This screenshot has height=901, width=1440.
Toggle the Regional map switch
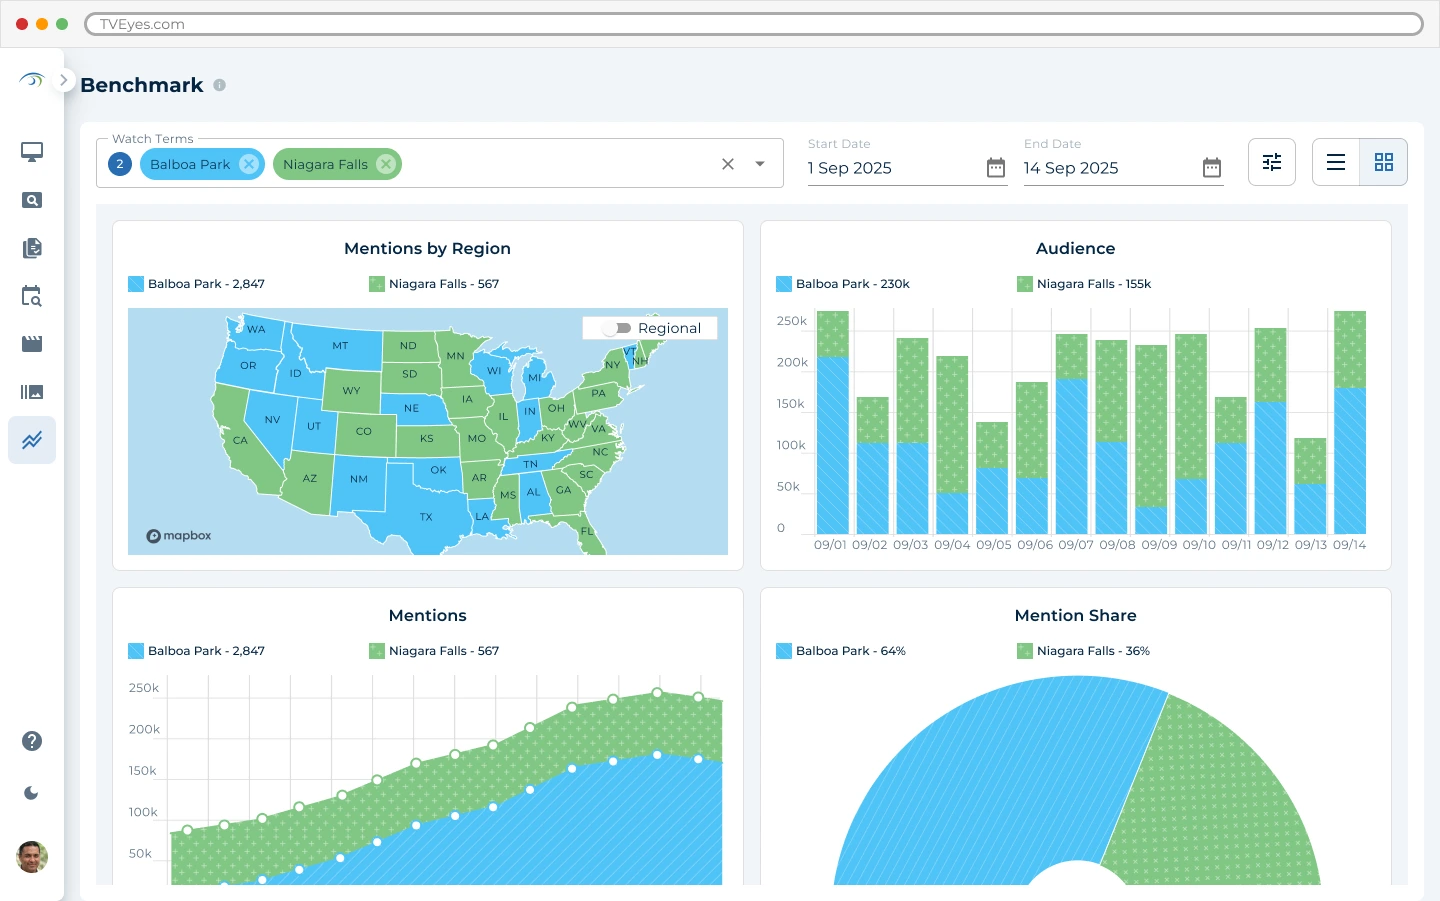617,328
